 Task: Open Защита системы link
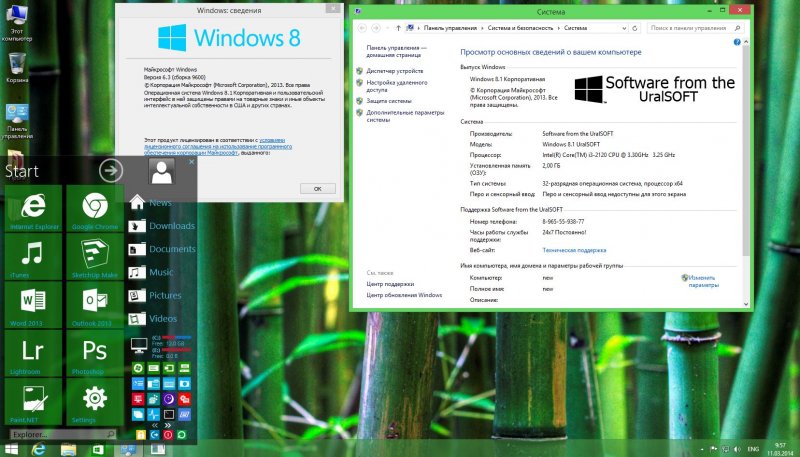pyautogui.click(x=389, y=101)
